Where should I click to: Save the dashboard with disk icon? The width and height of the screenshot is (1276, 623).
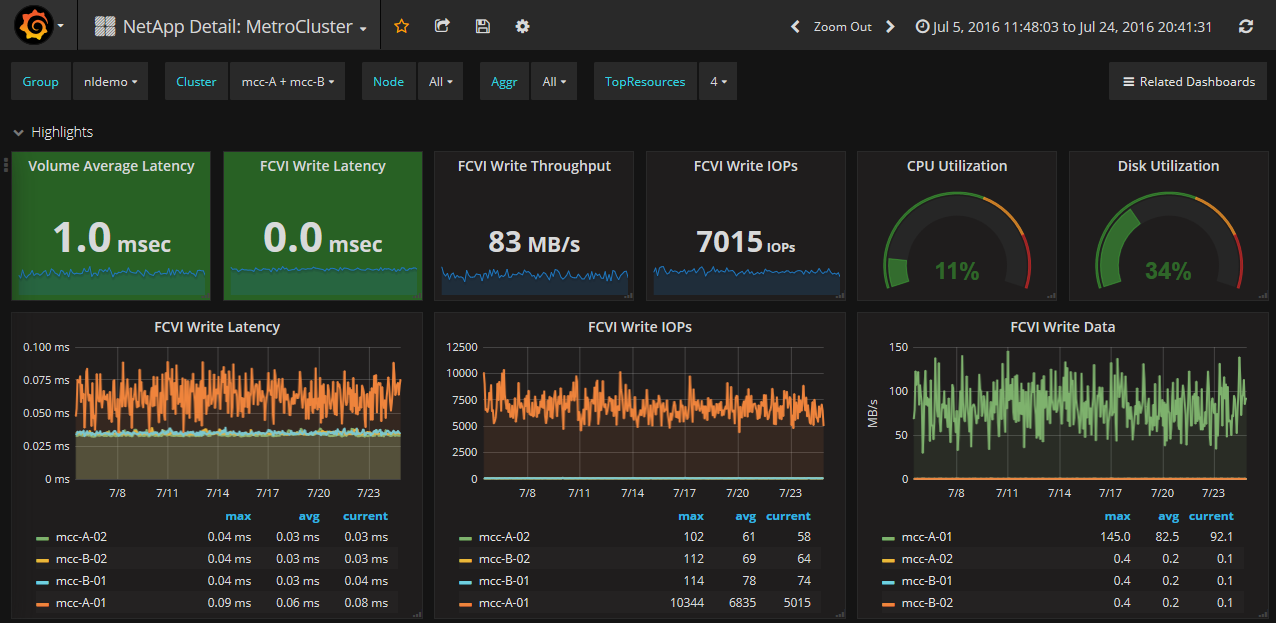(482, 27)
